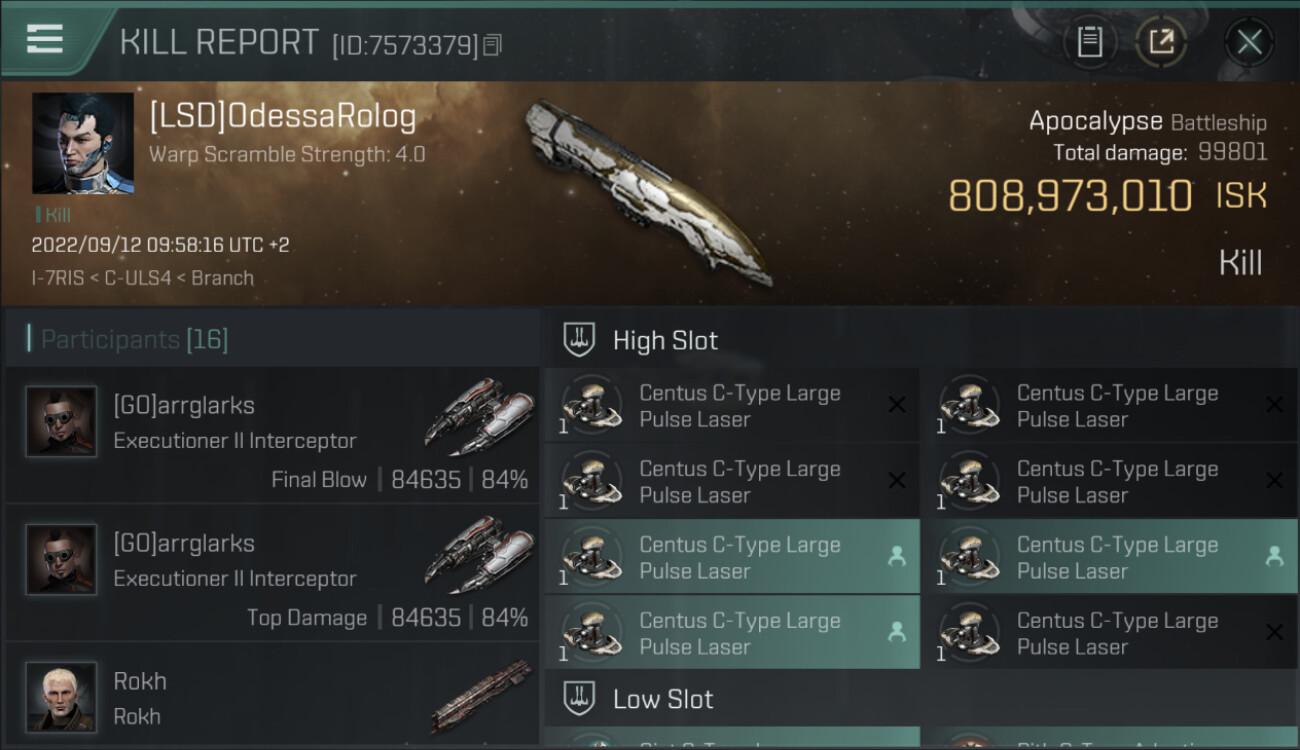The width and height of the screenshot is (1300, 750).
Task: Click the clipboard icon in the header
Action: pyautogui.click(x=1089, y=42)
